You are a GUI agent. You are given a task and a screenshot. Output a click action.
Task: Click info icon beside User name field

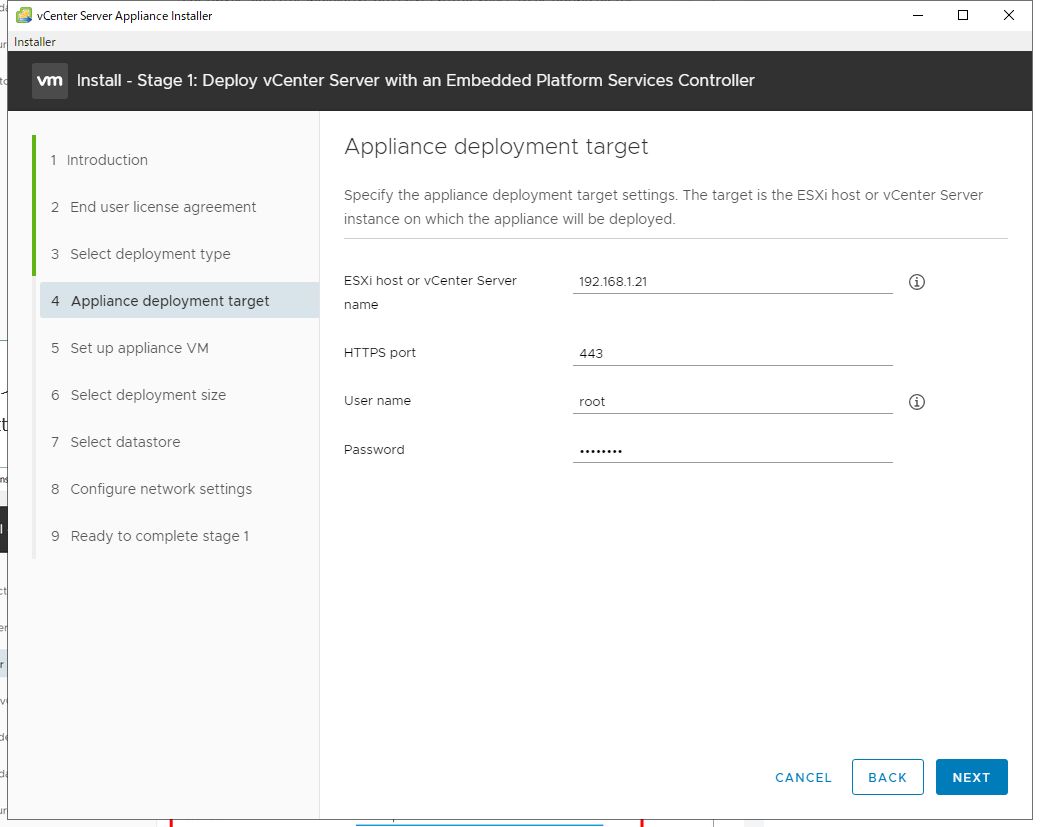pyautogui.click(x=916, y=402)
